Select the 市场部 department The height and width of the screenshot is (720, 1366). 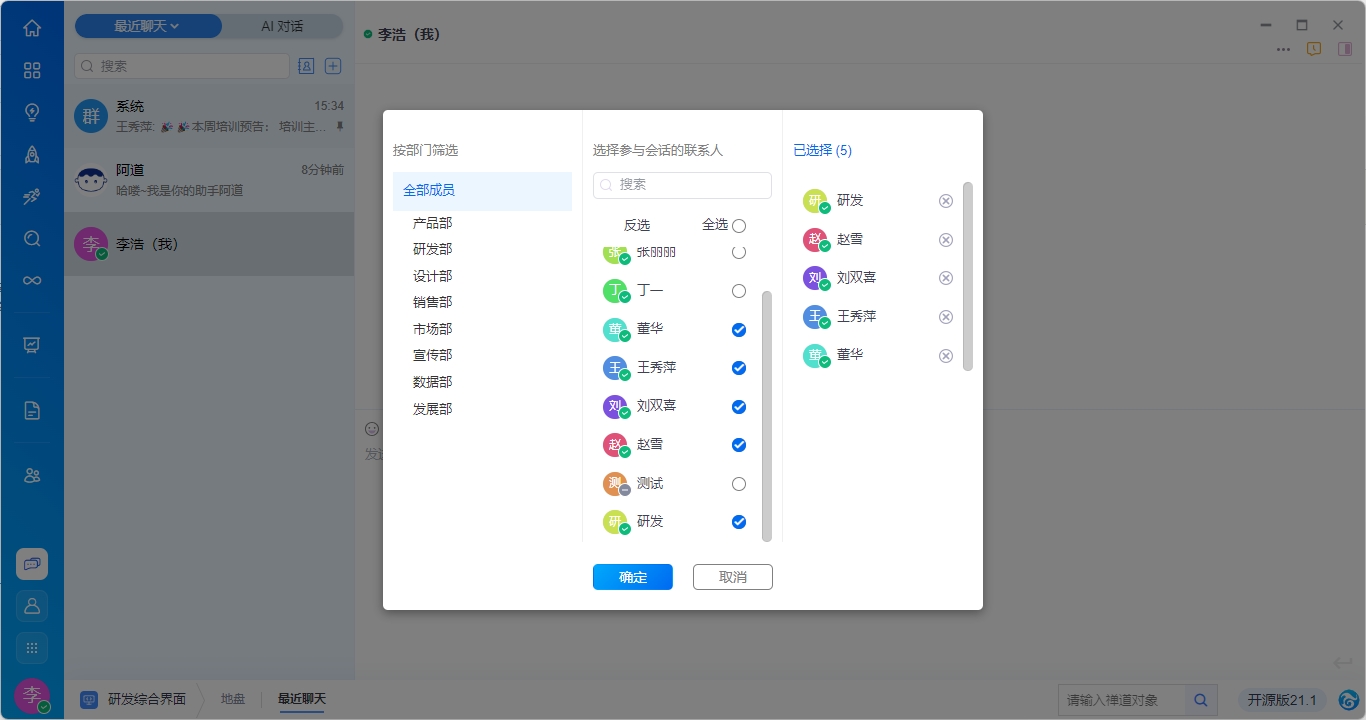(x=433, y=329)
